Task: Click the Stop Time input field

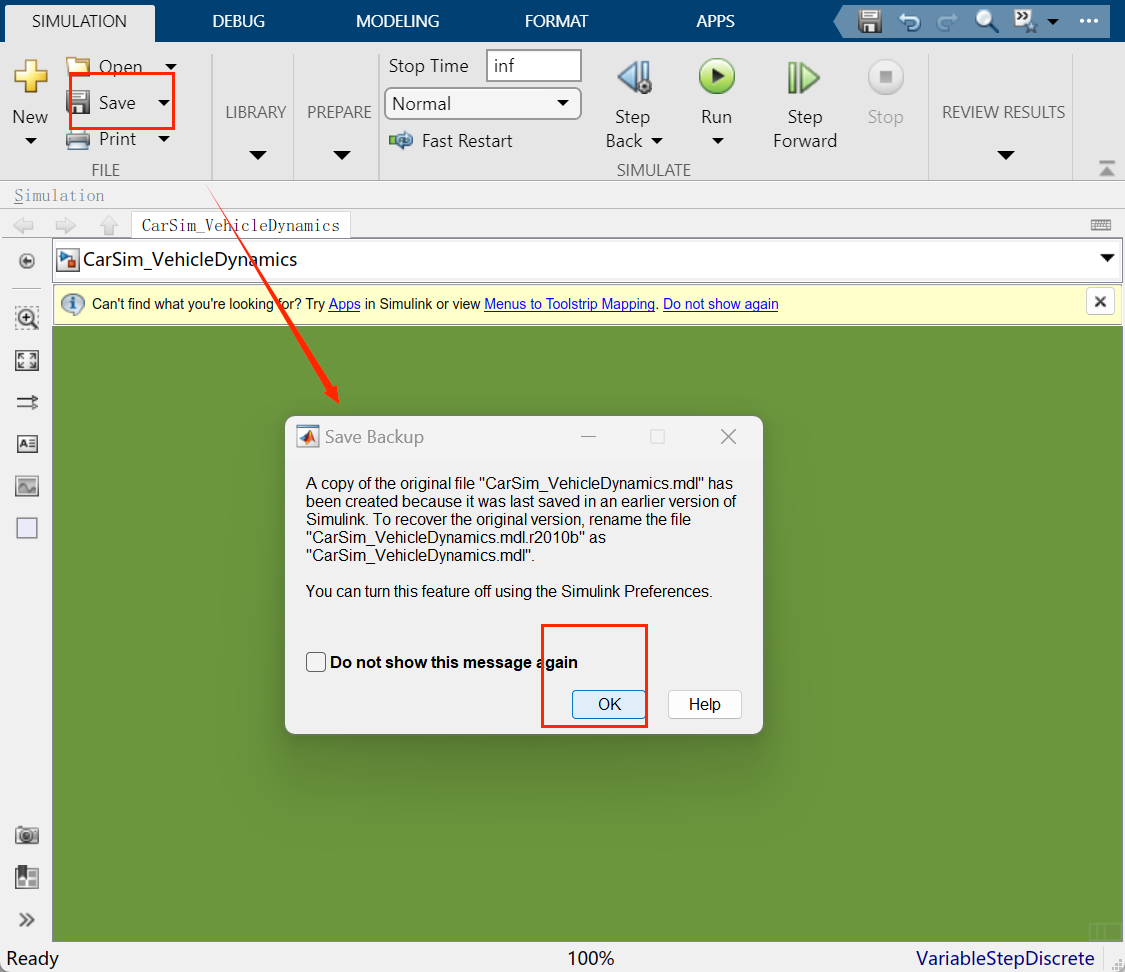Action: [533, 66]
